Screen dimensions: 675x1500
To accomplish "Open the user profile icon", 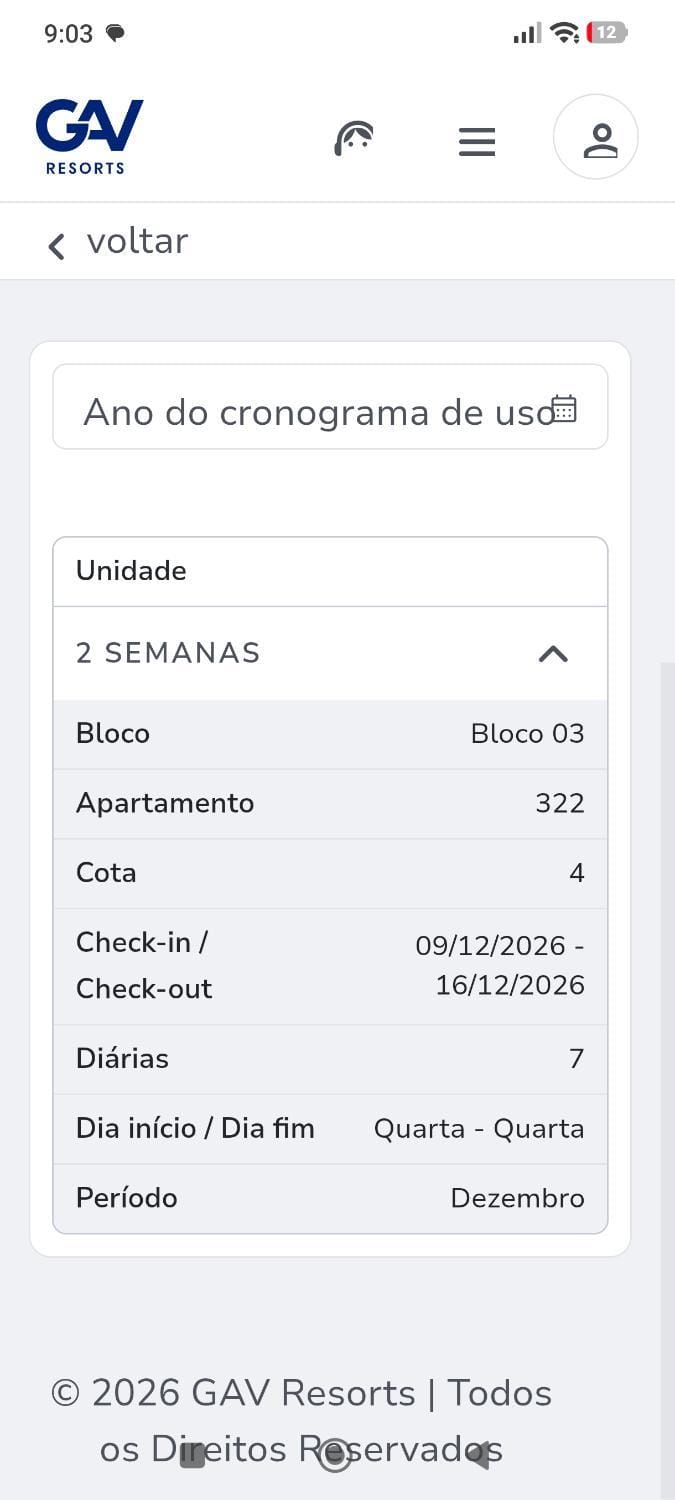I will [596, 137].
